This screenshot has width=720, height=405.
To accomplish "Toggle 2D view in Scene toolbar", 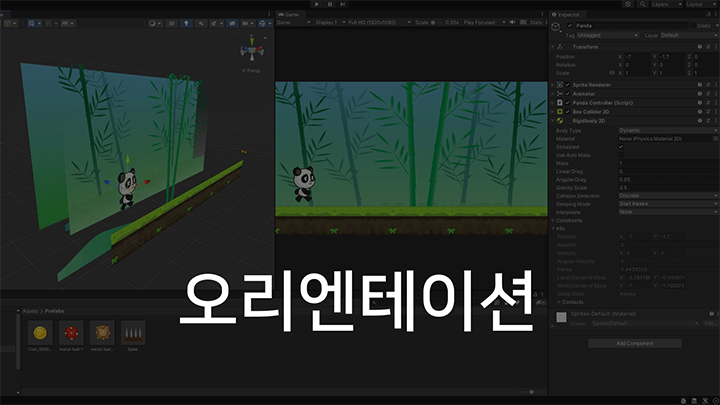I will pos(171,23).
